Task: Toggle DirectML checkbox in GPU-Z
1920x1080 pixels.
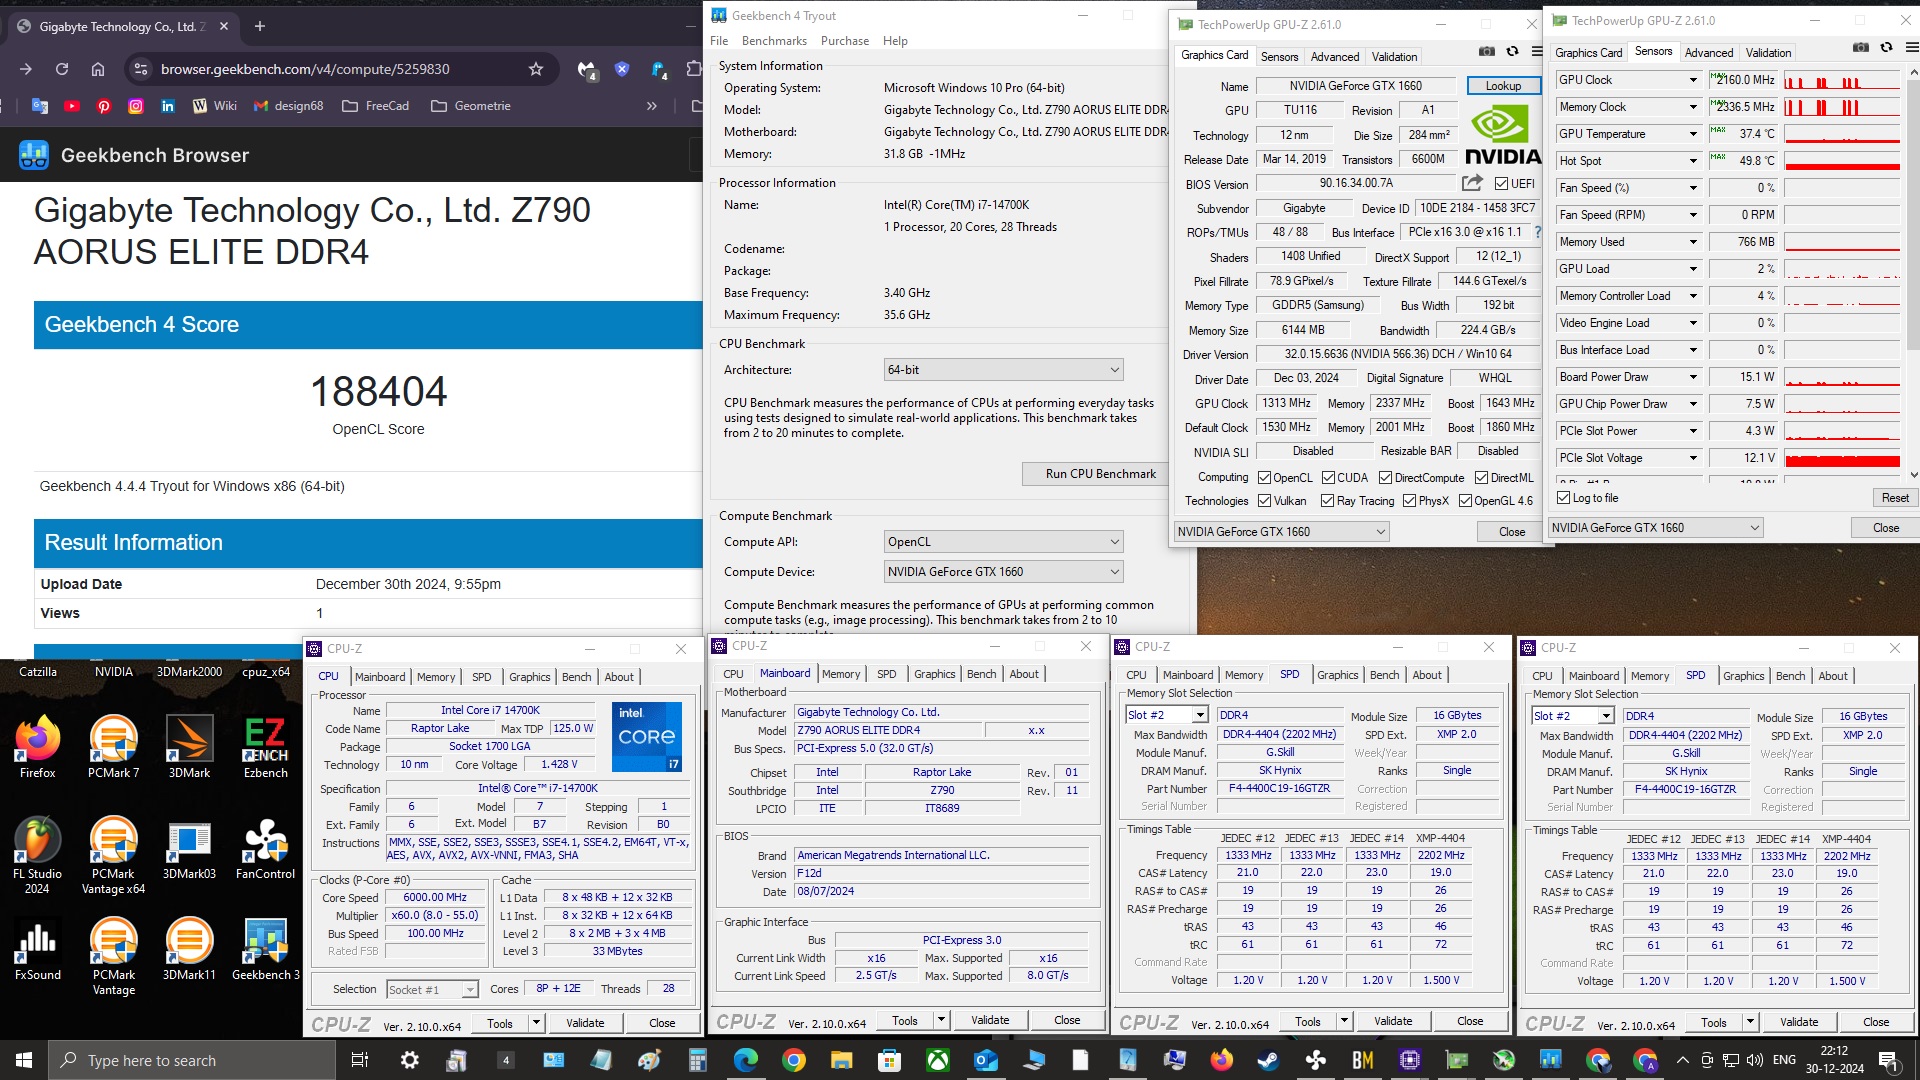Action: point(1482,478)
